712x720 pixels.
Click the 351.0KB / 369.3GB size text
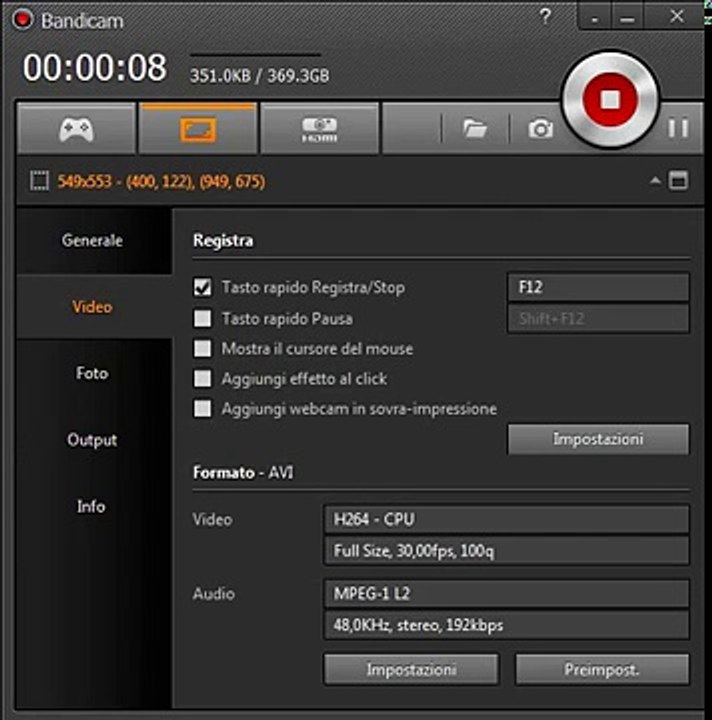tap(259, 76)
